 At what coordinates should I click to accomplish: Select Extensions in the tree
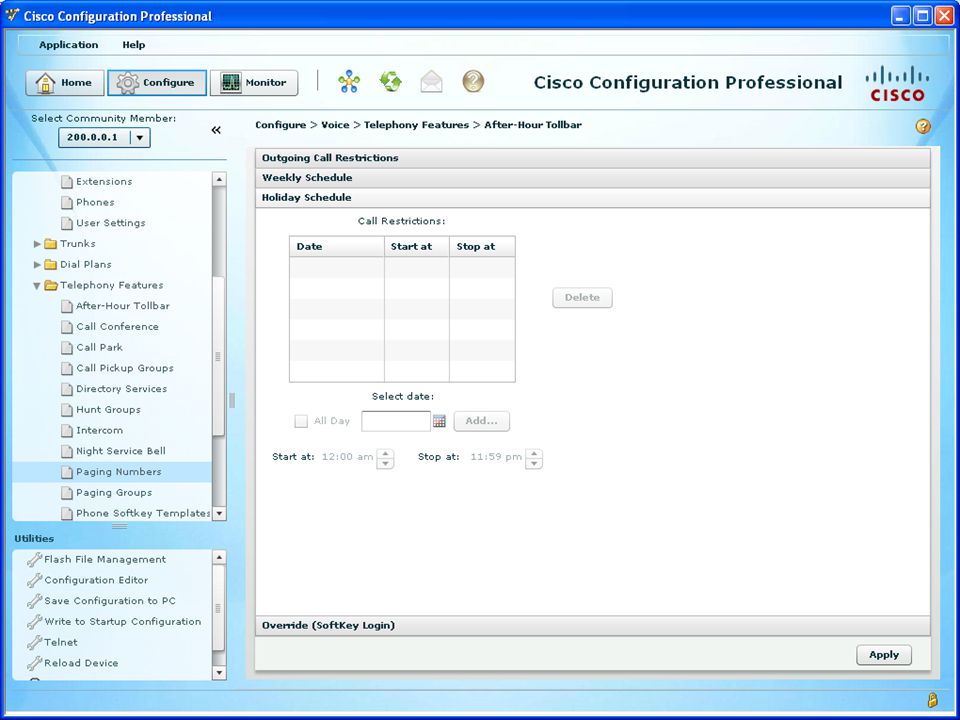pyautogui.click(x=104, y=182)
